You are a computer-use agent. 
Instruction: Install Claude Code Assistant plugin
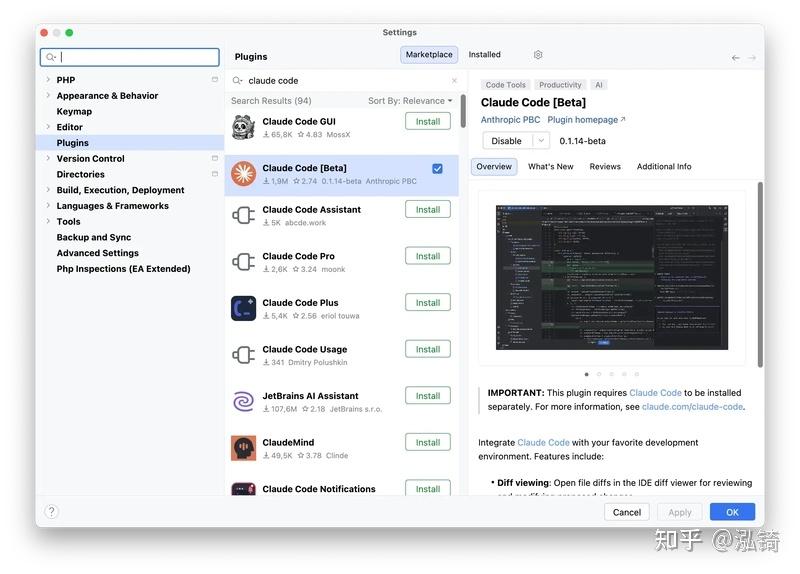pyautogui.click(x=428, y=210)
